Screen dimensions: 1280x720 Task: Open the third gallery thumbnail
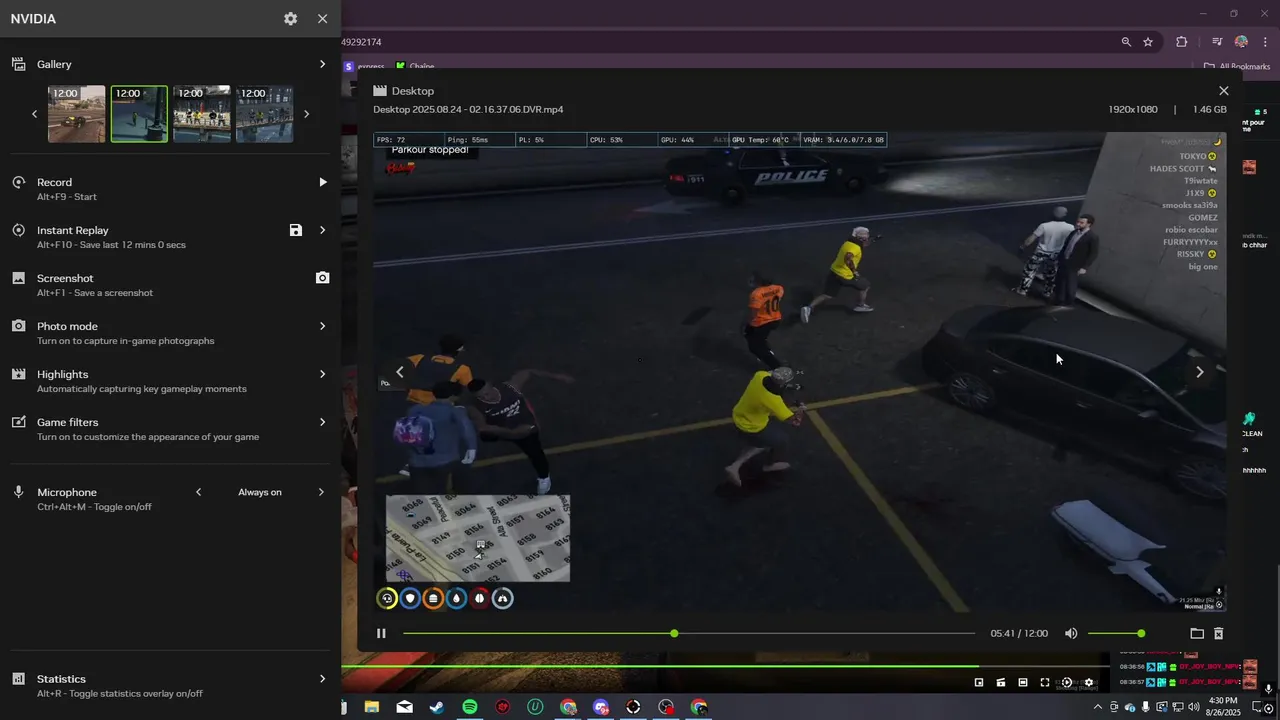[202, 114]
